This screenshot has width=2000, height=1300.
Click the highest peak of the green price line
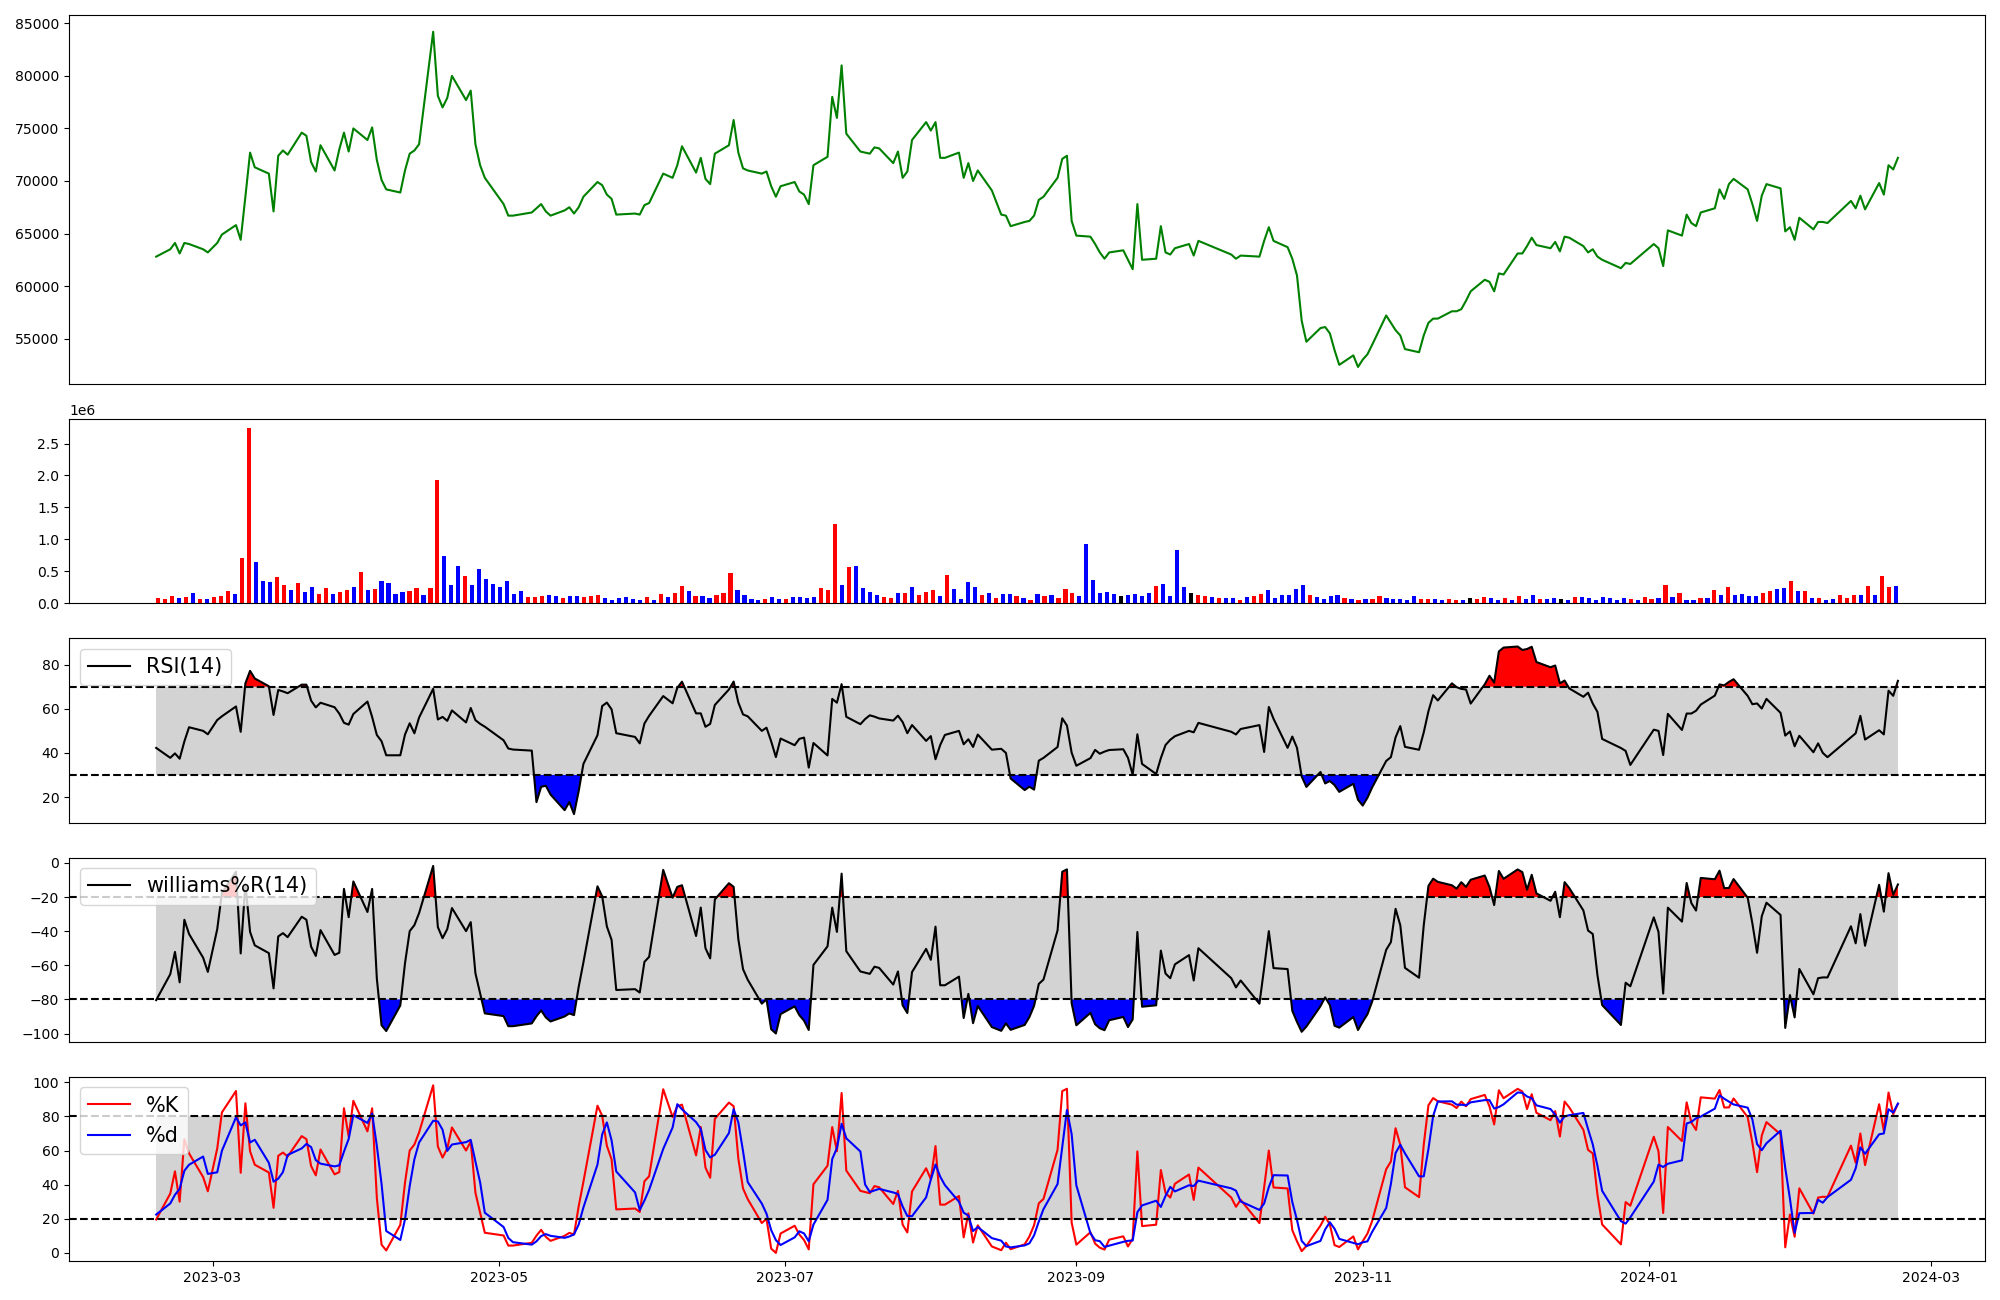(x=433, y=33)
